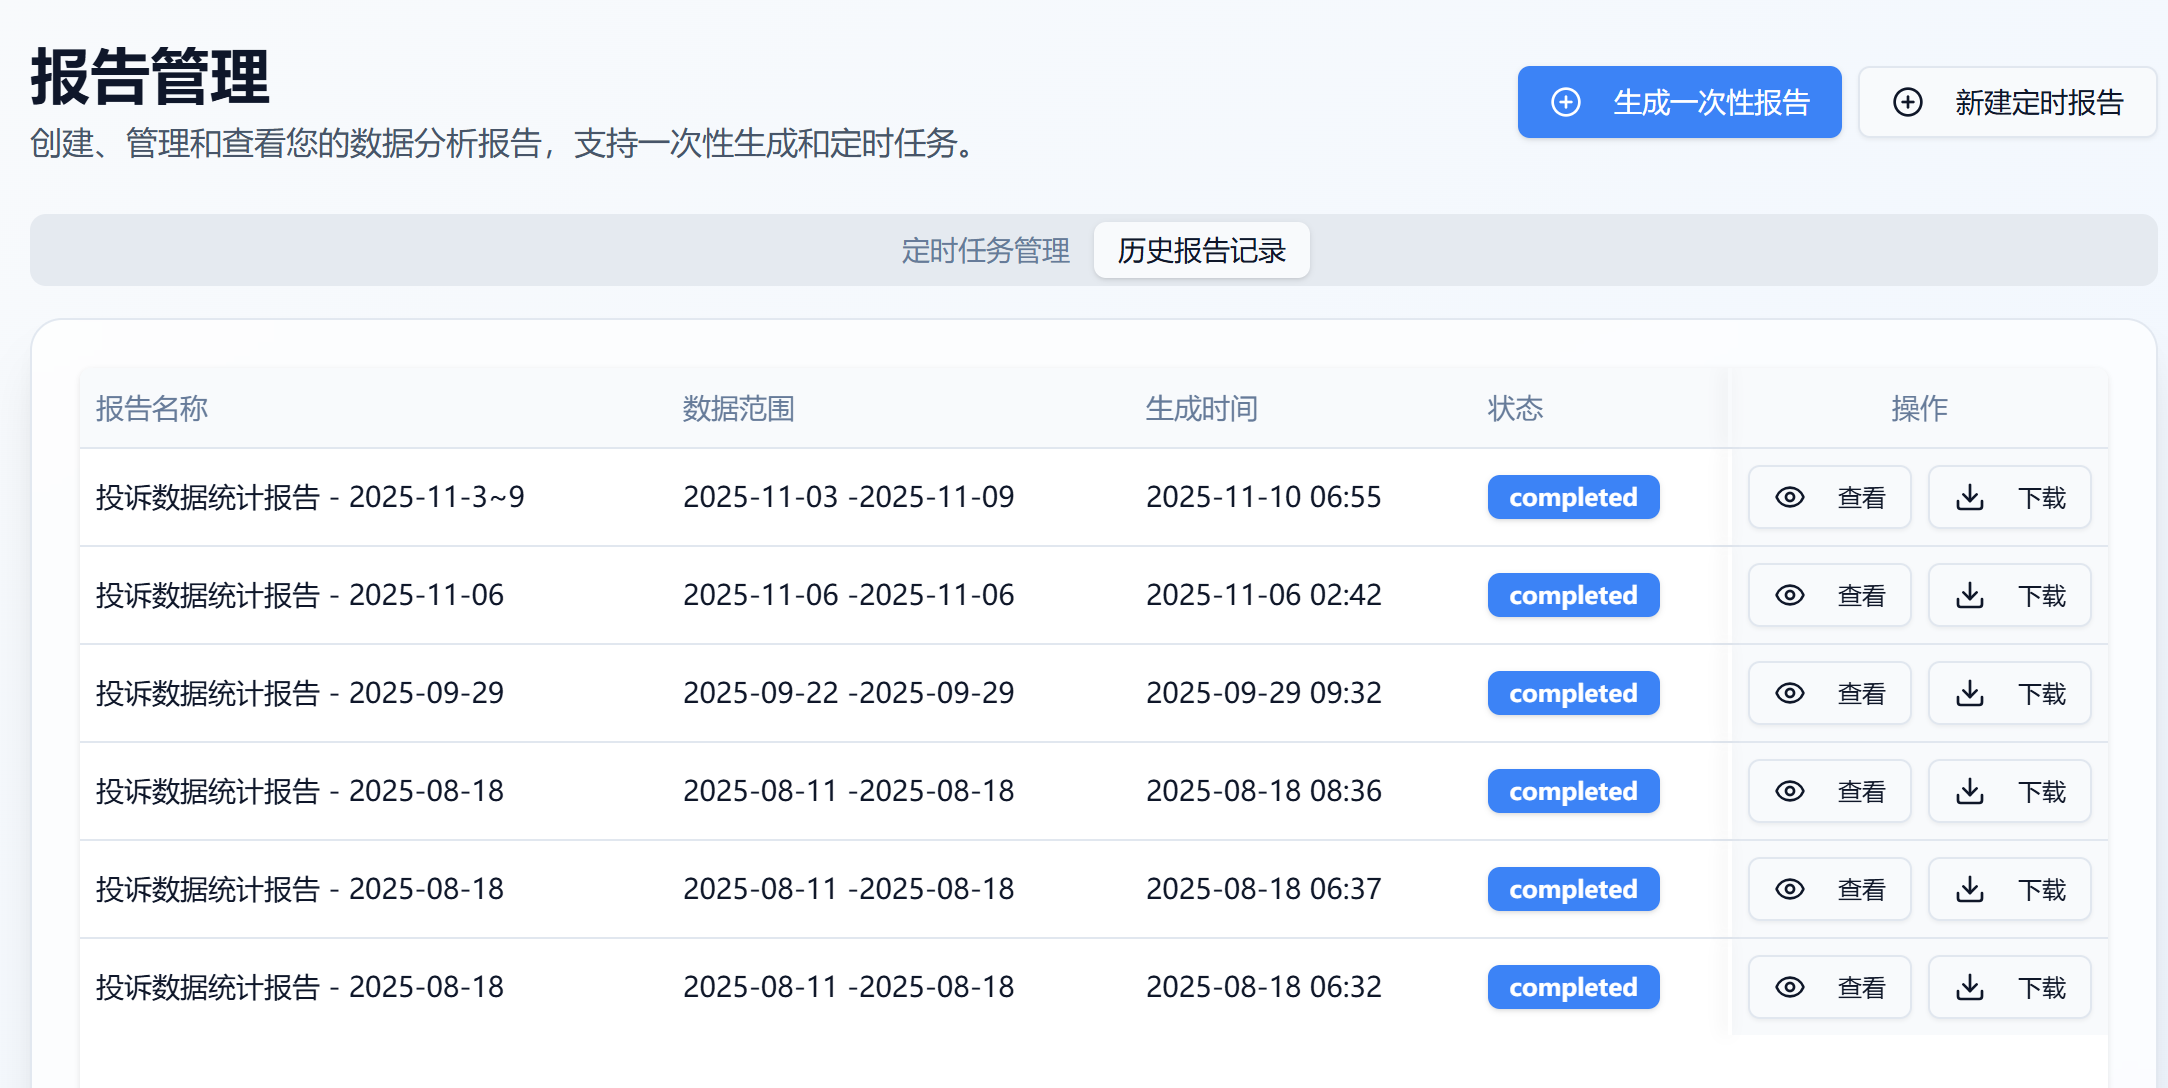Click report name 投诉数据统计报告 - 2025-11-06
The width and height of the screenshot is (2168, 1088).
[x=300, y=595]
